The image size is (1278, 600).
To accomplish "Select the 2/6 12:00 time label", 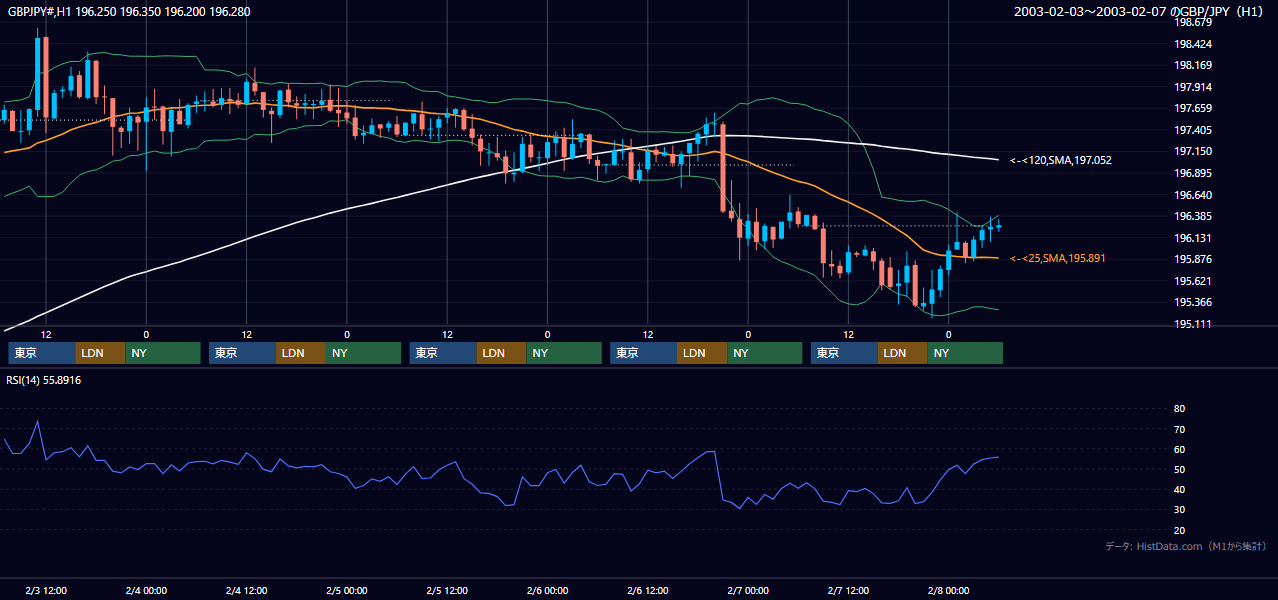I will [648, 590].
